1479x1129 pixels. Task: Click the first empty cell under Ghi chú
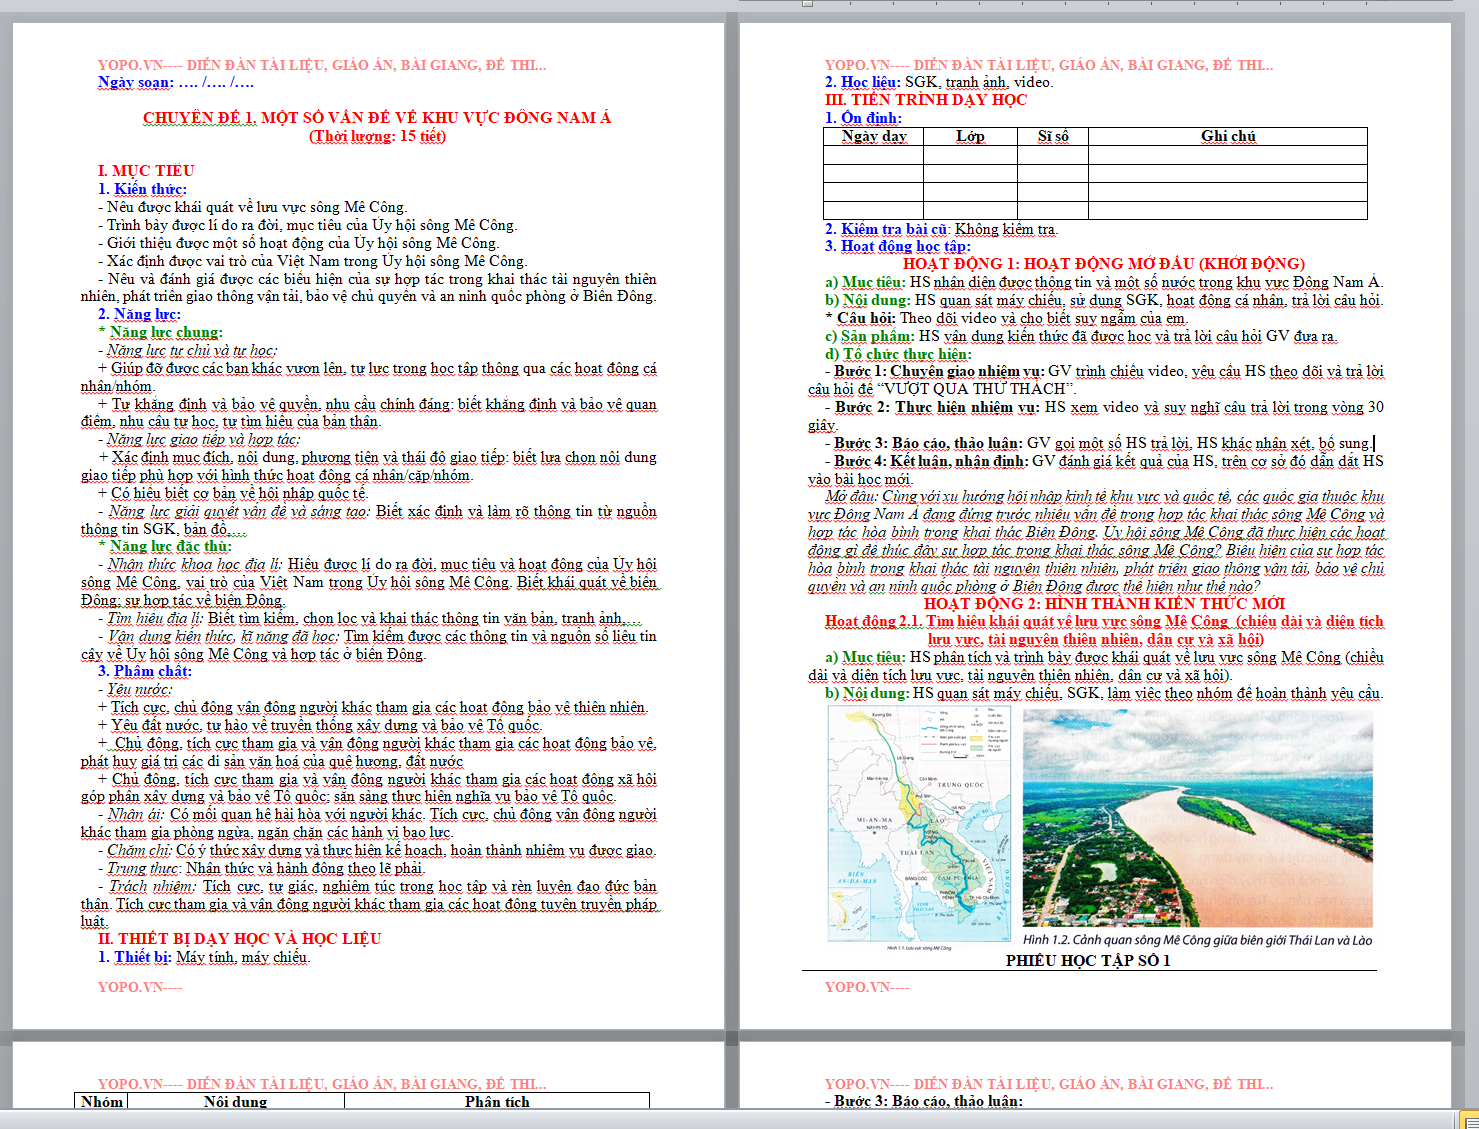pos(1227,156)
